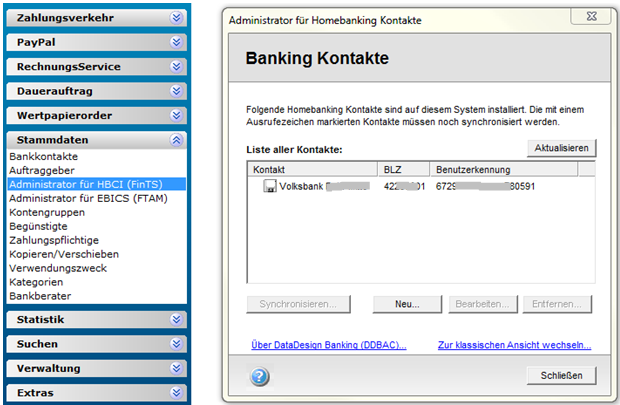Viewport: 620px width, 405px height.
Task: Click the Entfernen... button
Action: pos(557,304)
